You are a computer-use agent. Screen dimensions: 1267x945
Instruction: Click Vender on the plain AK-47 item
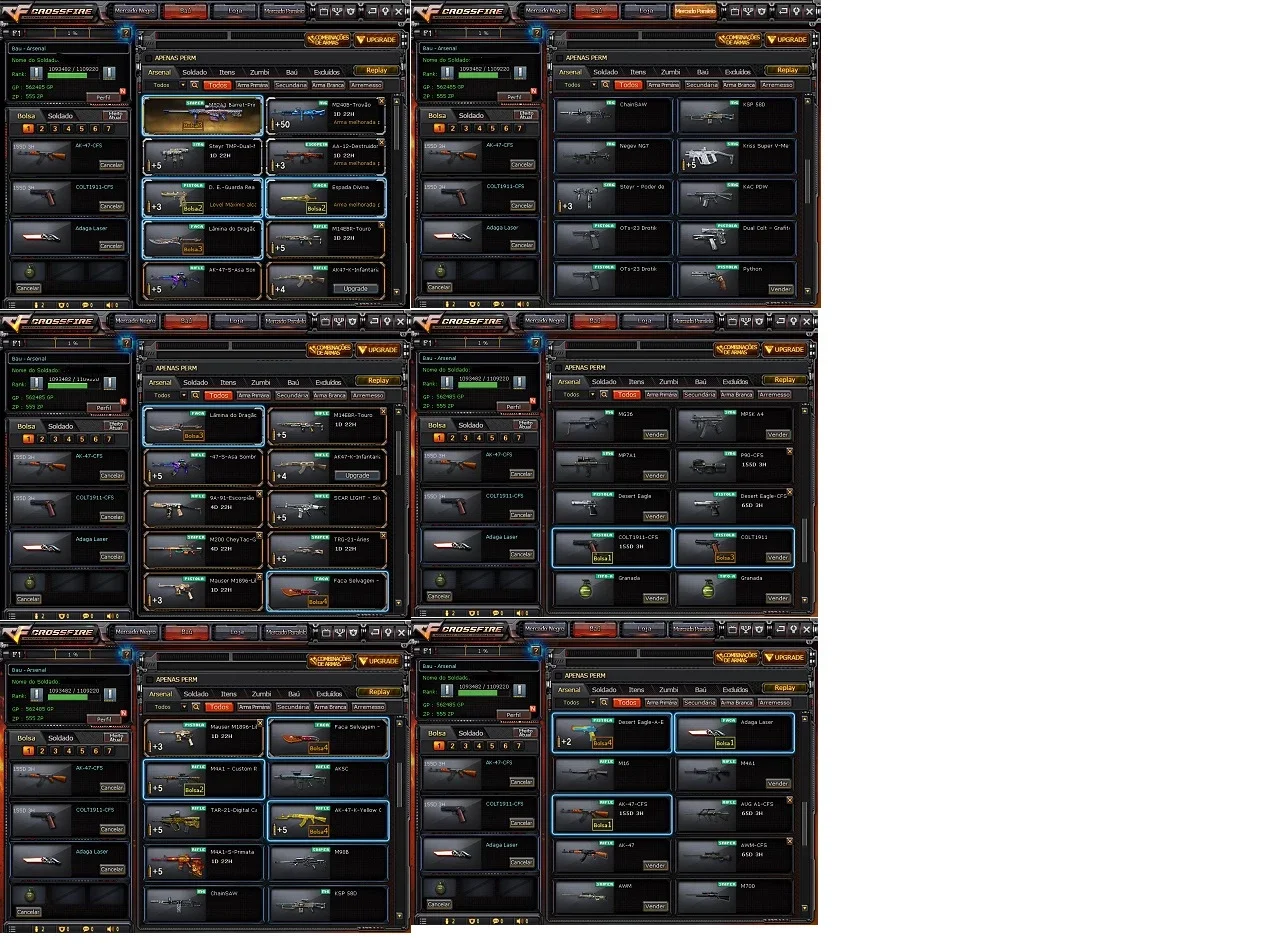[x=655, y=865]
